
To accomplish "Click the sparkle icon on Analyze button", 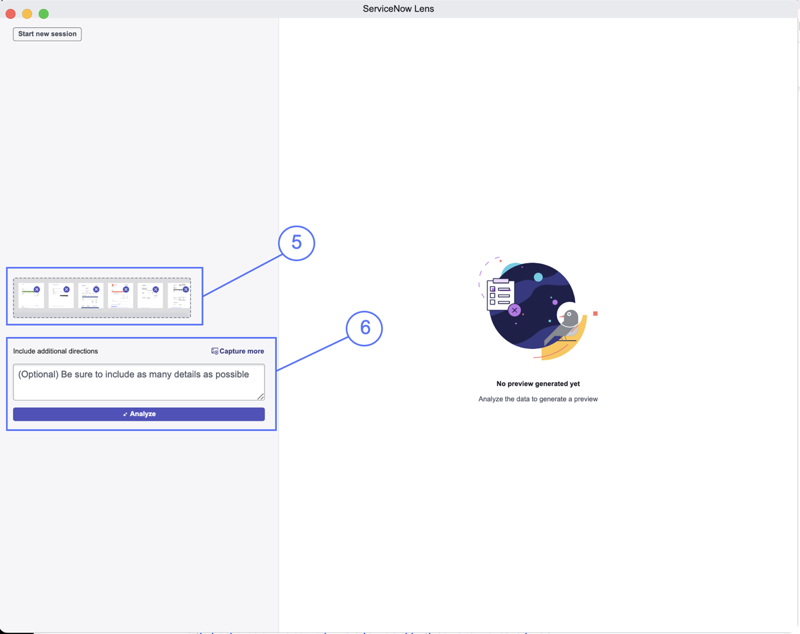I will 125,414.
